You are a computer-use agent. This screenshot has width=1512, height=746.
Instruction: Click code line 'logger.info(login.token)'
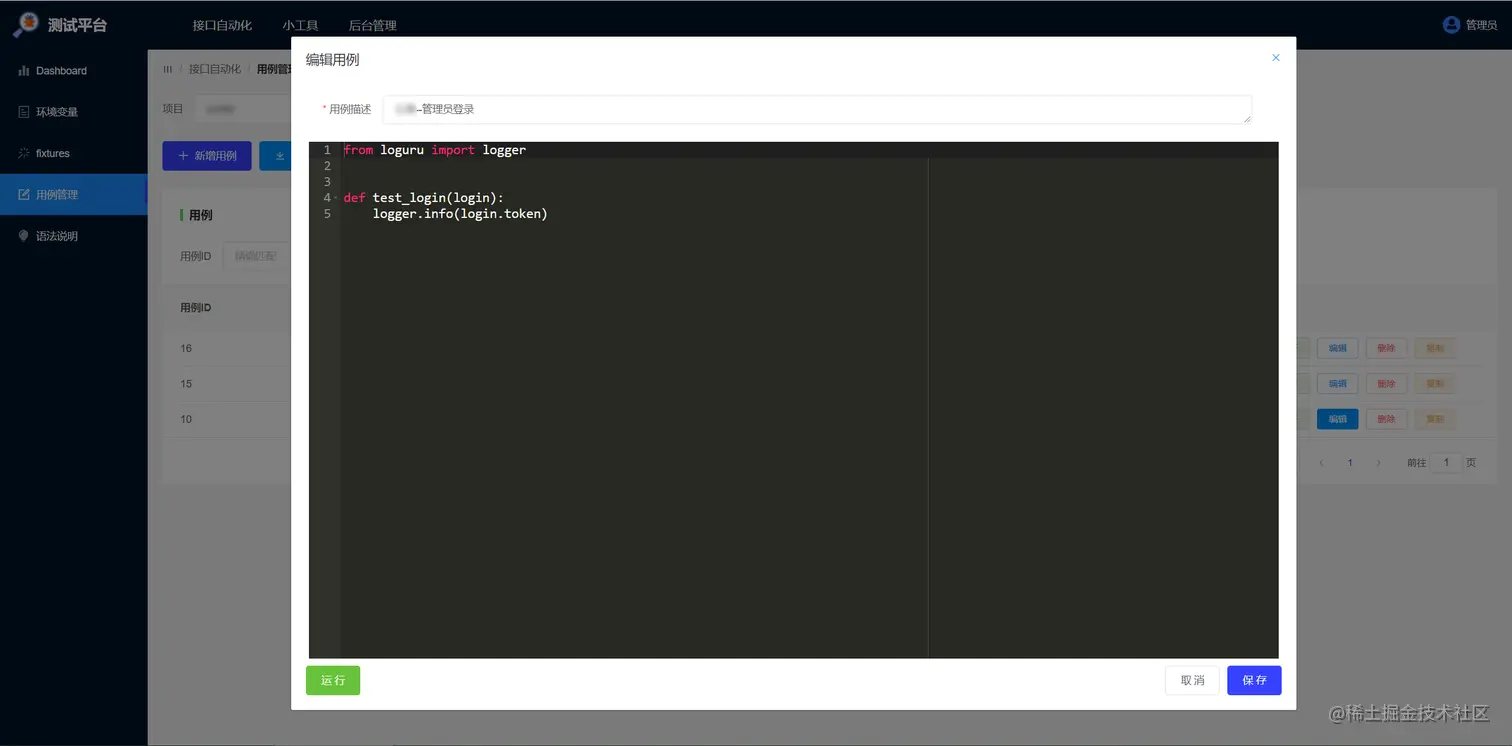[460, 214]
